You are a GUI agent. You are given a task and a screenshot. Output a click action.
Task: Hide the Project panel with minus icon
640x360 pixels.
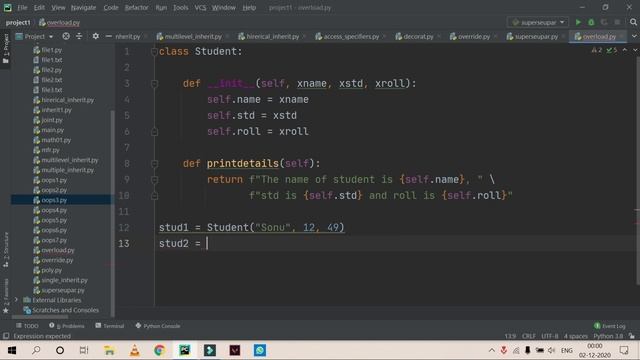coord(109,36)
